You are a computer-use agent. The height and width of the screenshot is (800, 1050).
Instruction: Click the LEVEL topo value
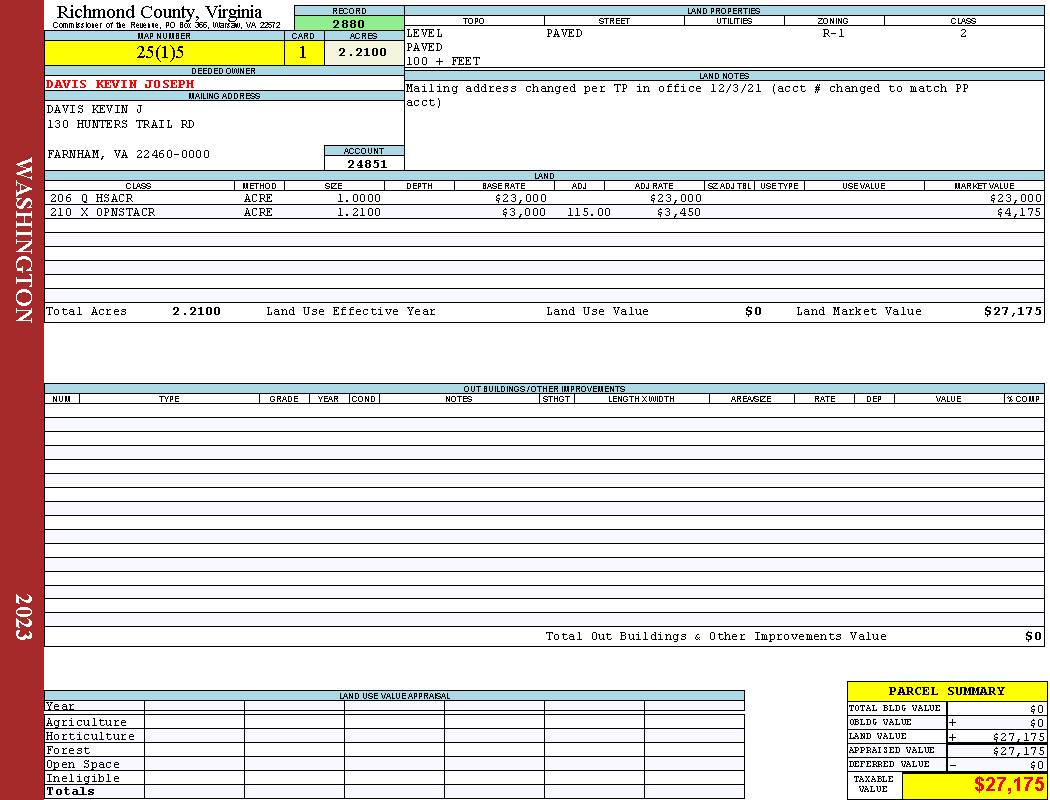[x=425, y=33]
